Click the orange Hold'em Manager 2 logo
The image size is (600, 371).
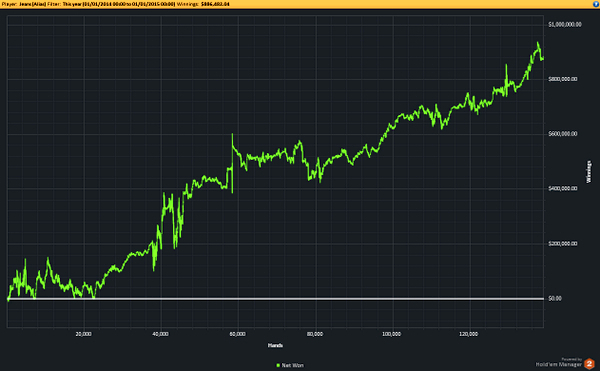tap(589, 363)
